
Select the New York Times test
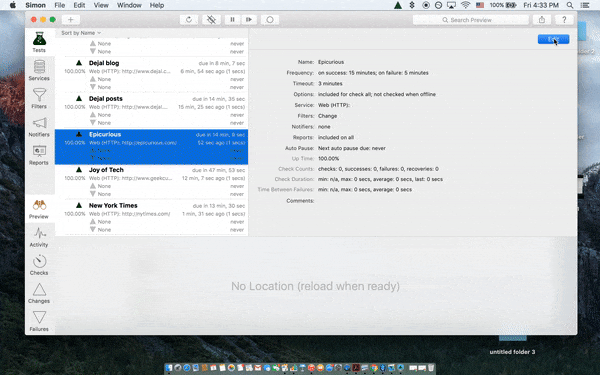coord(152,217)
